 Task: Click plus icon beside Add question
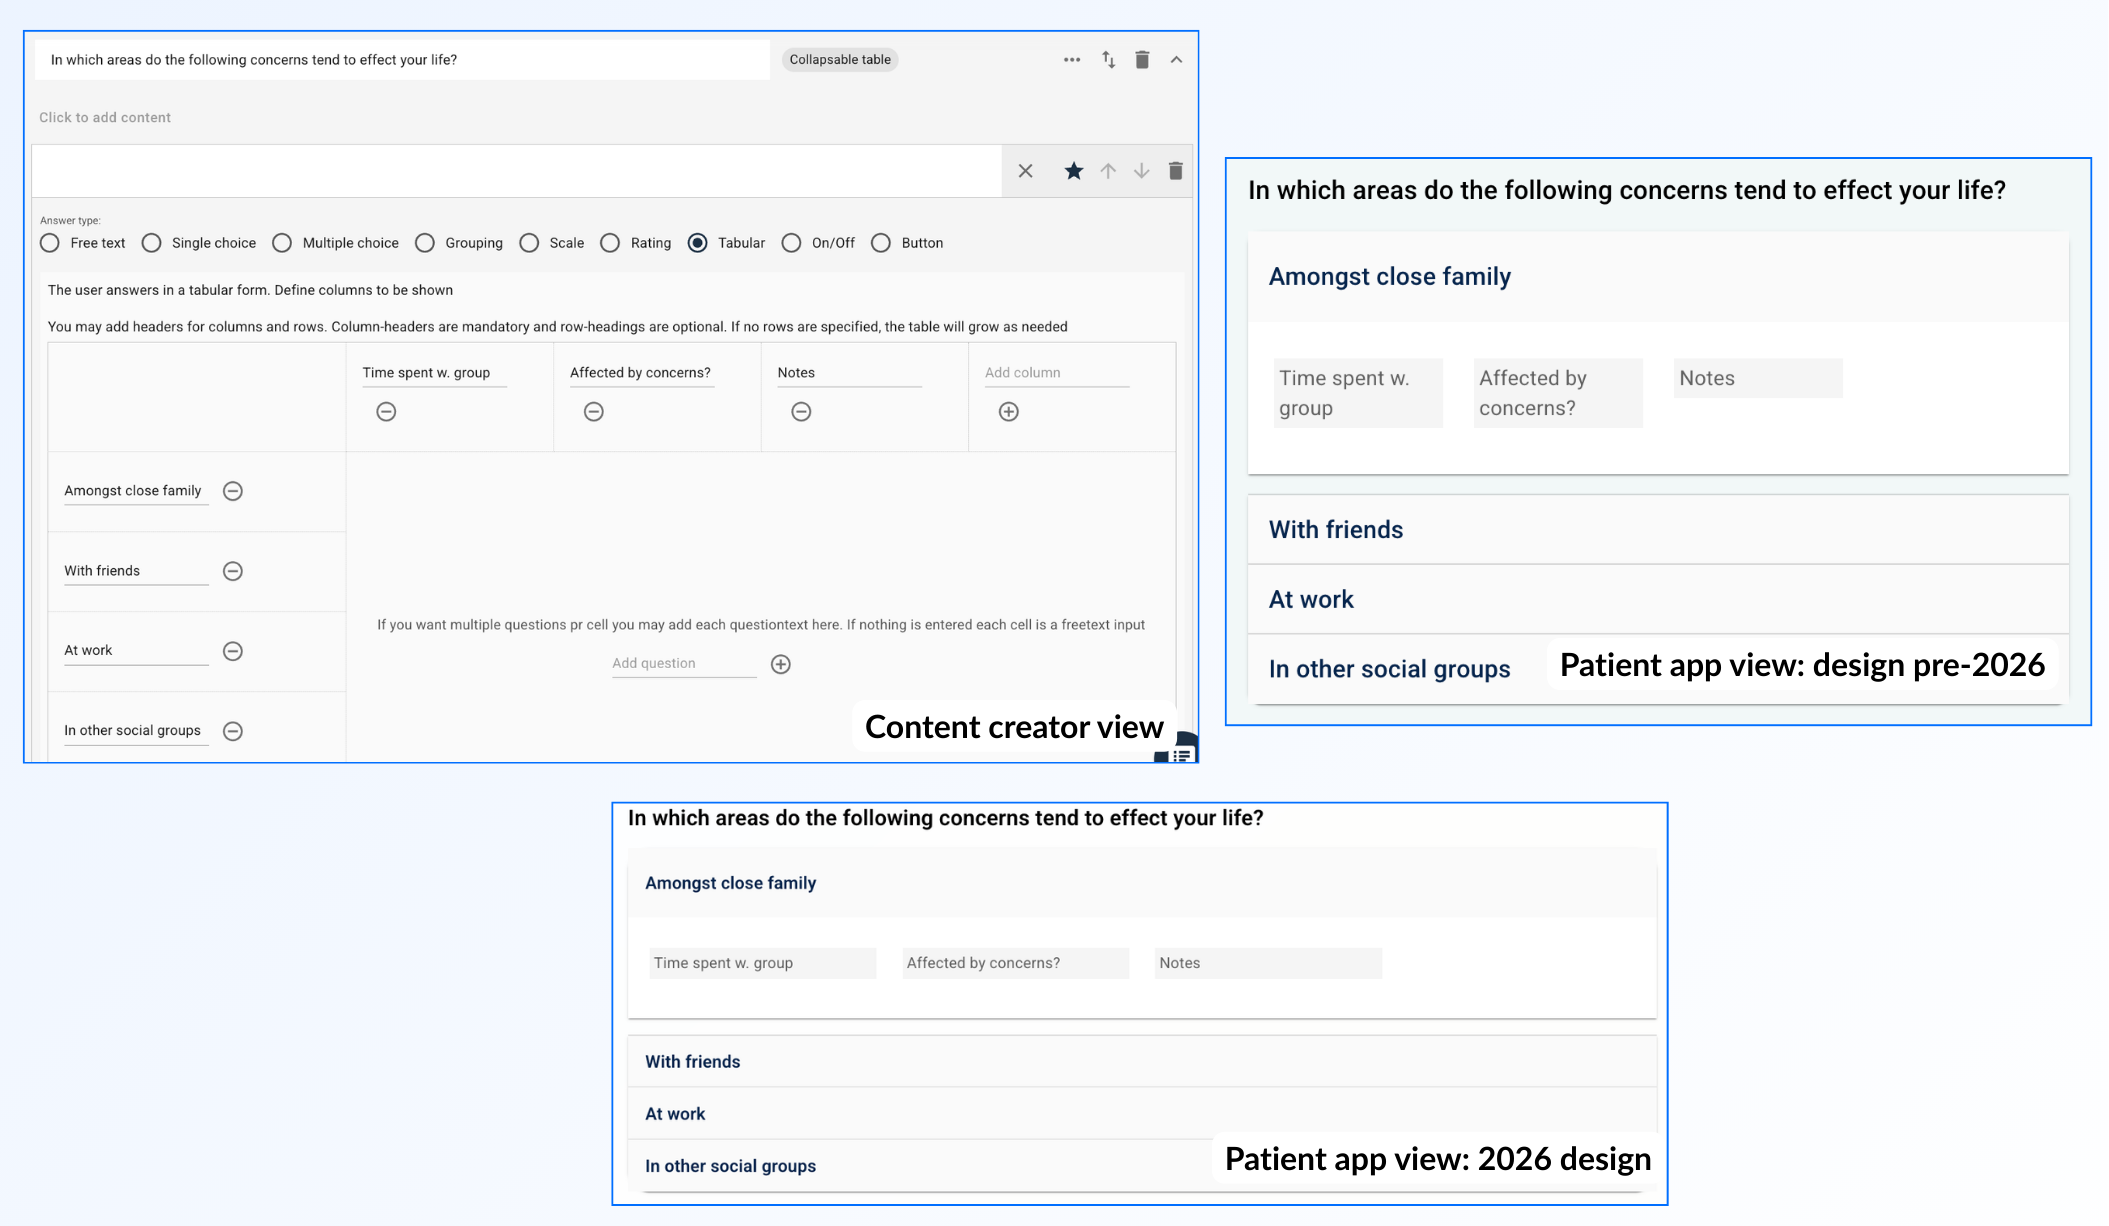coord(781,664)
